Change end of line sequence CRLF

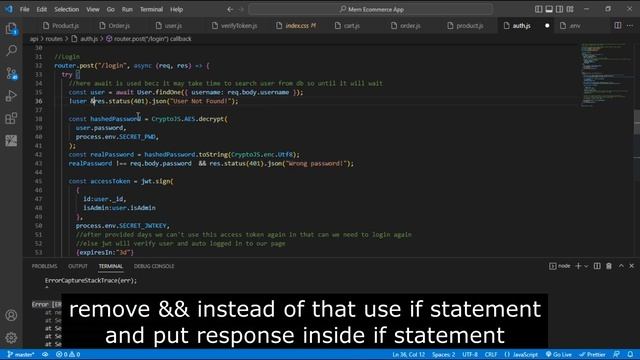491,354
